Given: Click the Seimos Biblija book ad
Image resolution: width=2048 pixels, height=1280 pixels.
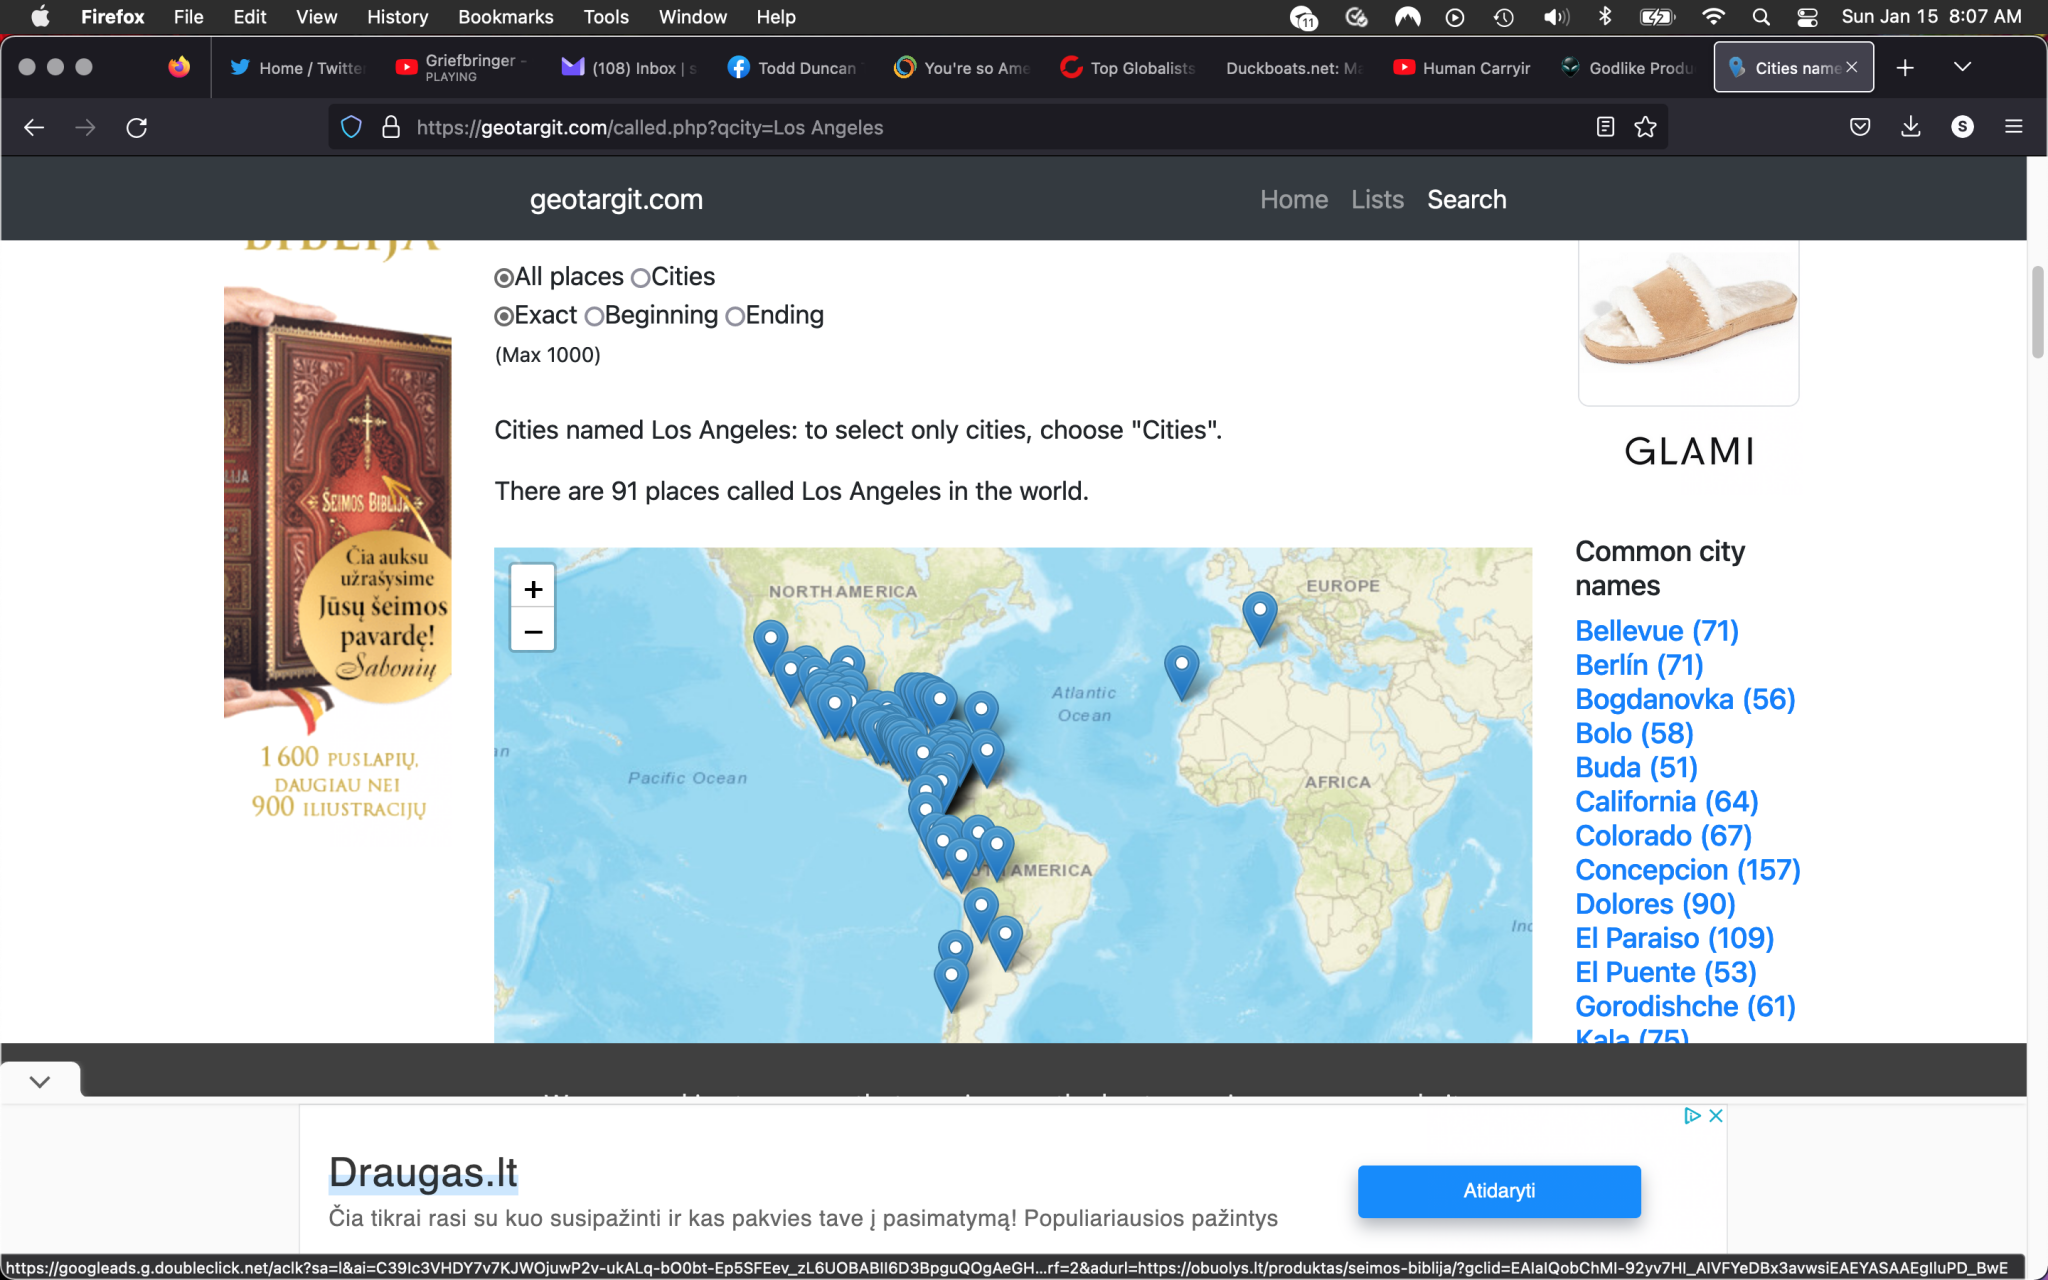Looking at the screenshot, I should coord(338,540).
